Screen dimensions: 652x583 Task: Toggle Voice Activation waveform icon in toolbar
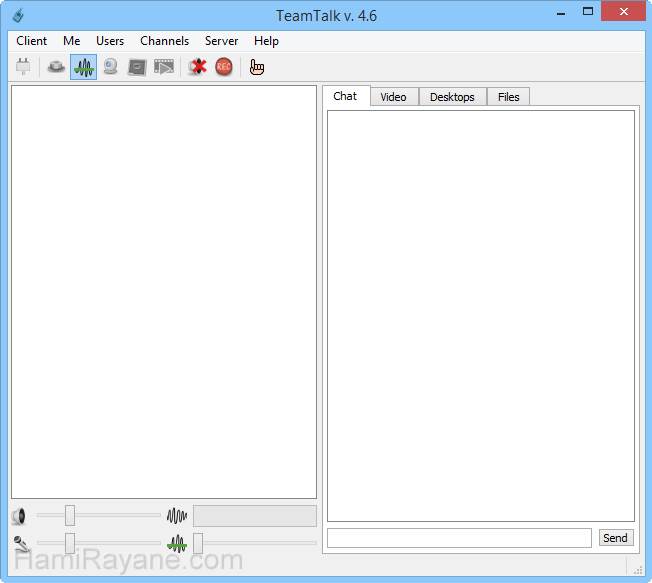click(84, 67)
